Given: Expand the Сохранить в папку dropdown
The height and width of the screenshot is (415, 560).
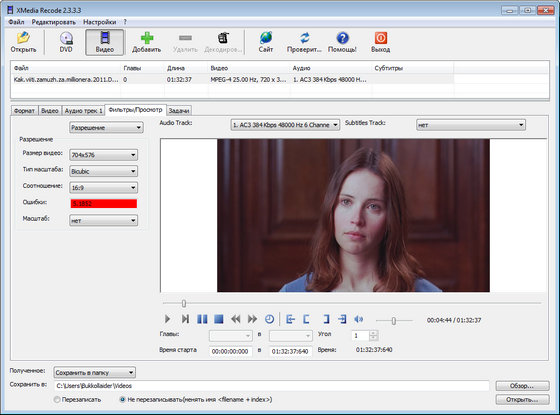Looking at the screenshot, I should [x=94, y=372].
